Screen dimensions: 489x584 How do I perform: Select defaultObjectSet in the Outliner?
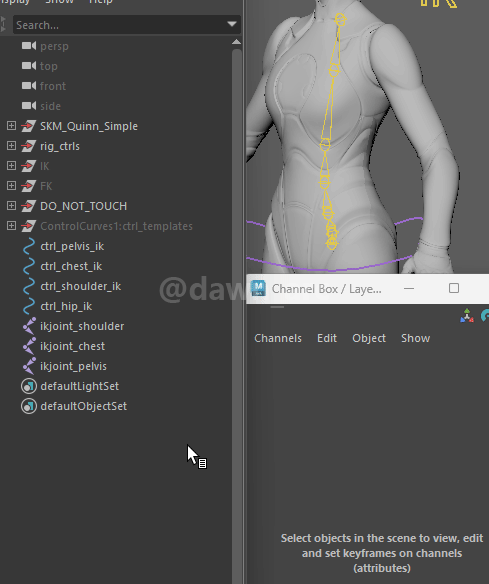point(83,406)
